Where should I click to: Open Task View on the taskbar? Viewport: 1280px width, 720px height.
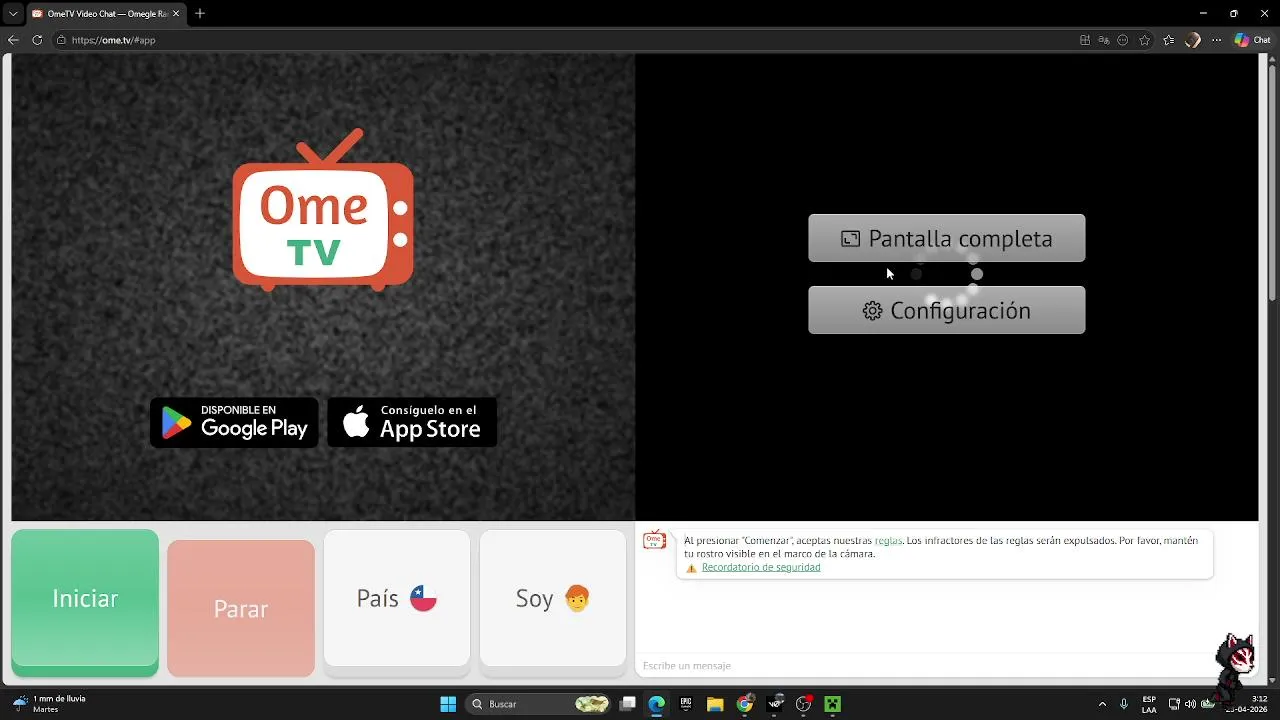pyautogui.click(x=628, y=704)
